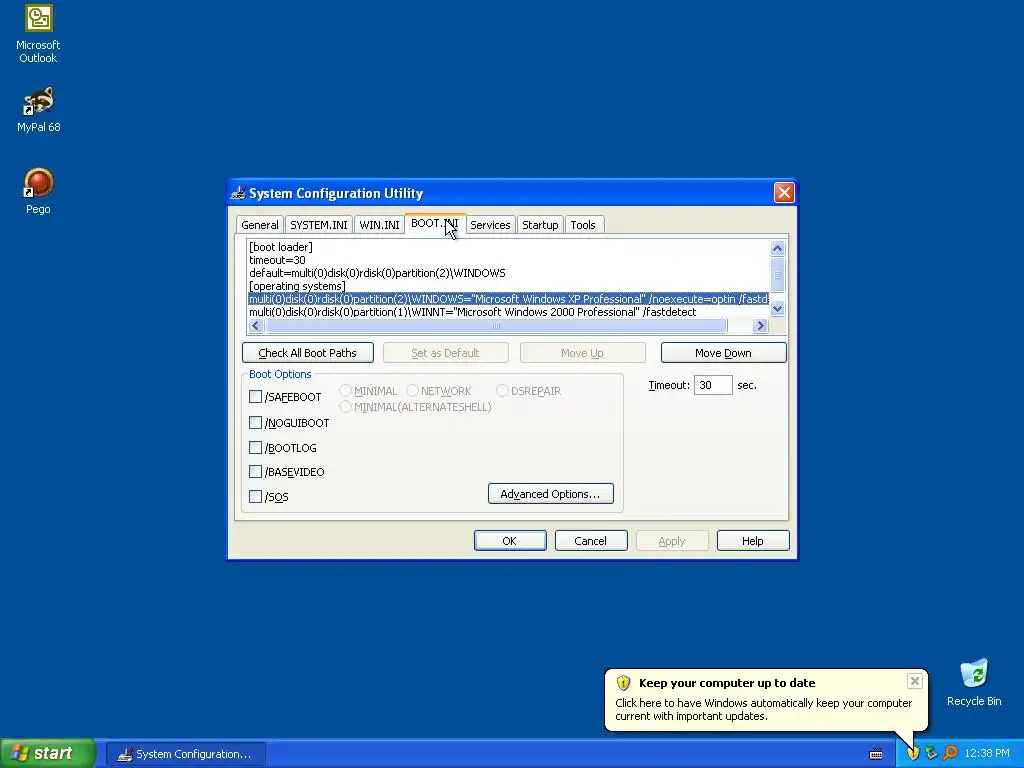Click the Apply button
Screen dimensions: 1024x768
671,541
